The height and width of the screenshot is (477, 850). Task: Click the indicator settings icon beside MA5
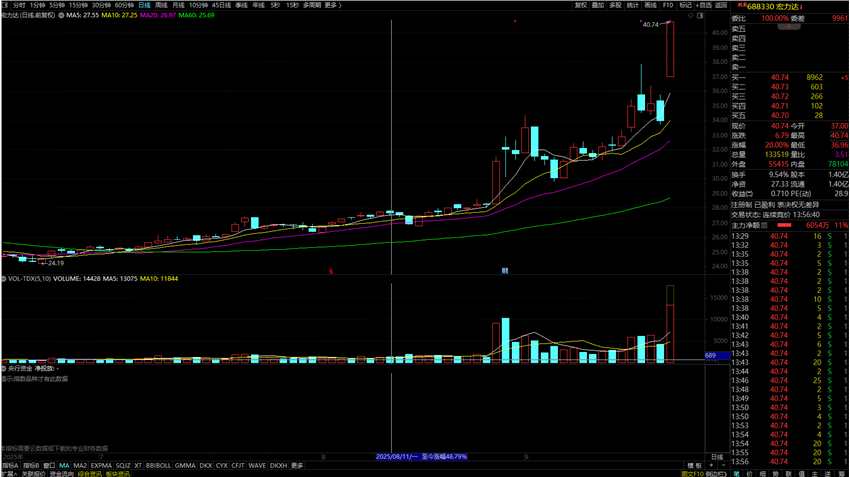[61, 15]
